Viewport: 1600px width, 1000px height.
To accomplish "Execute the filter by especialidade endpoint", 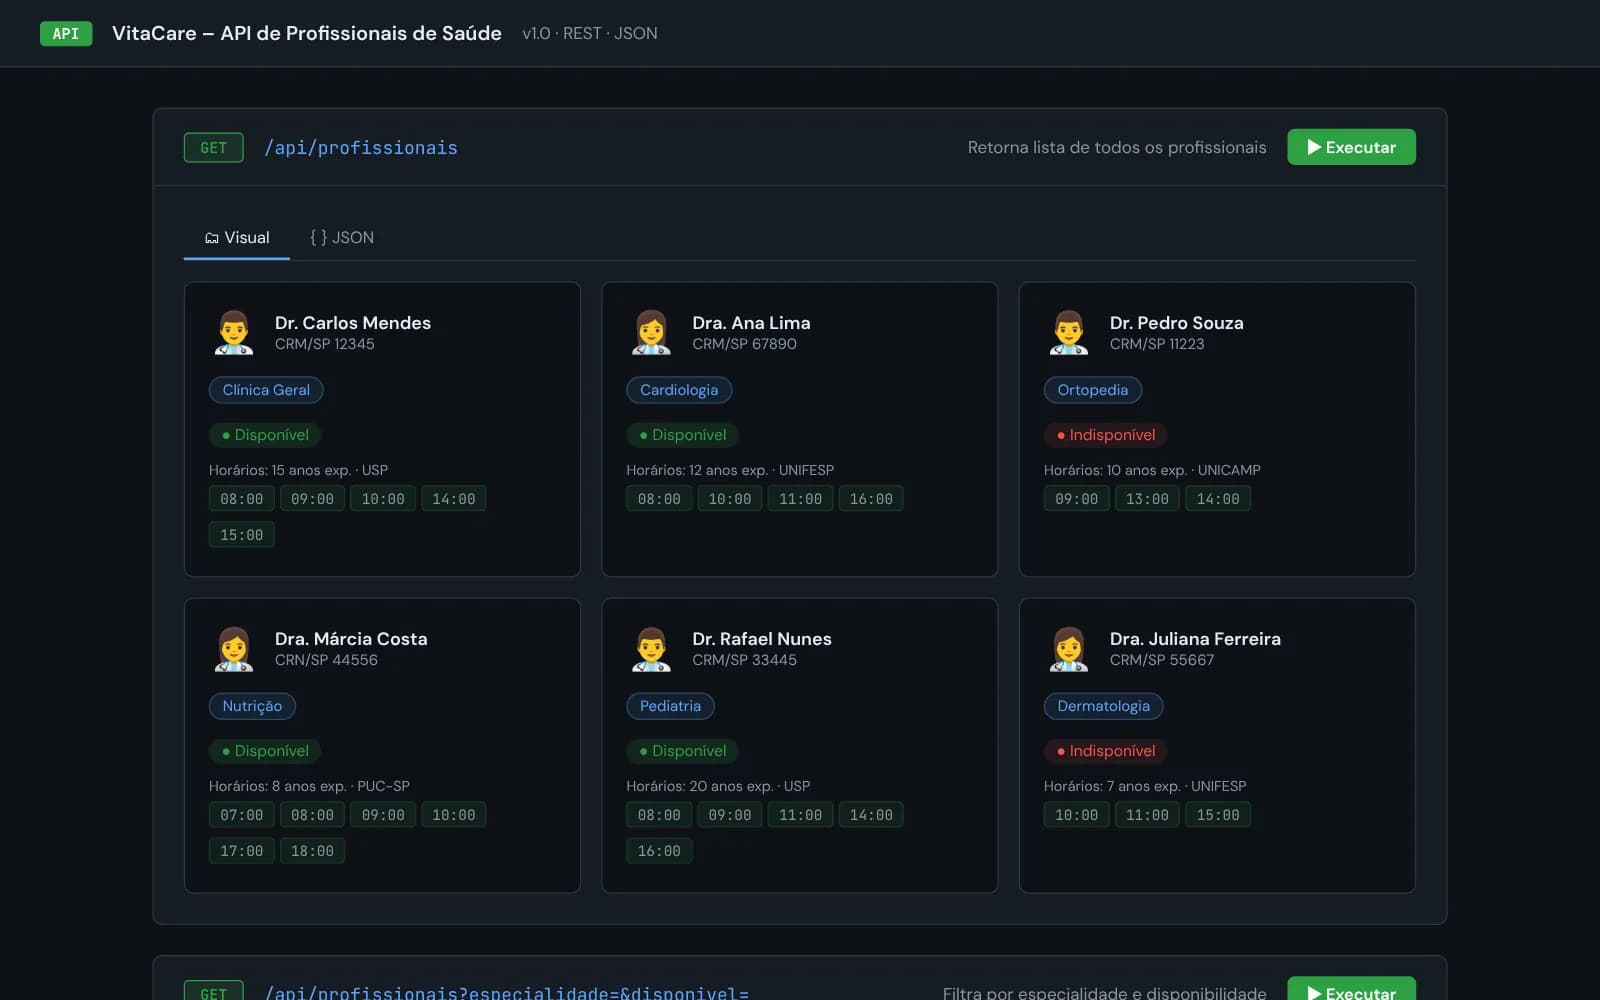I will click(1351, 989).
